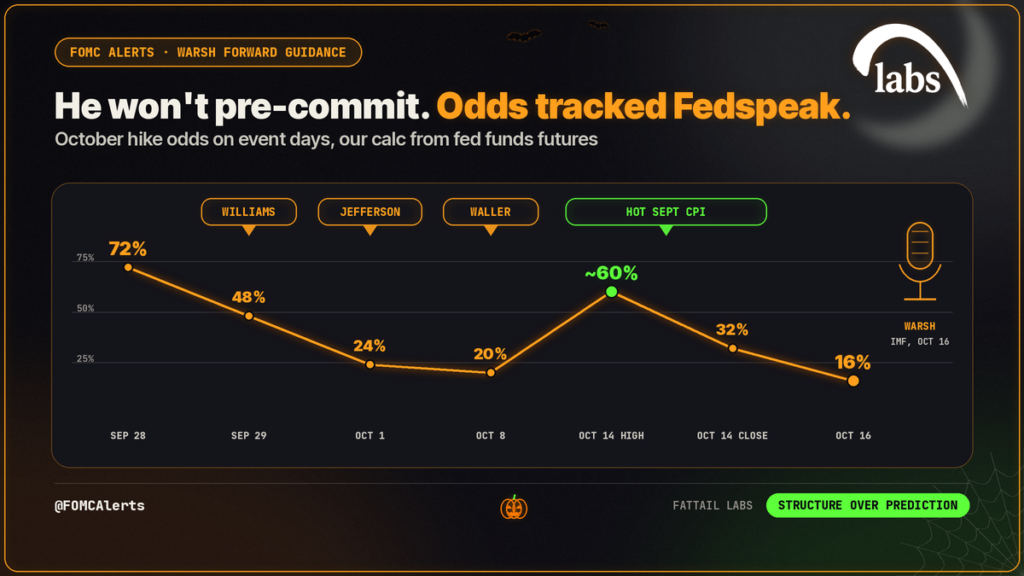
Task: Open the @FOMCAlerts handle
Action: [99, 505]
